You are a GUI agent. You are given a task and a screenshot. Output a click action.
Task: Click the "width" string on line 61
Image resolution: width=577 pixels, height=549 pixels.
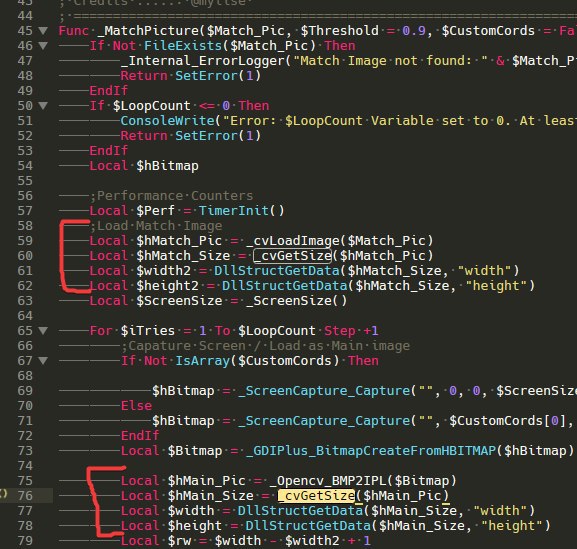[484, 271]
